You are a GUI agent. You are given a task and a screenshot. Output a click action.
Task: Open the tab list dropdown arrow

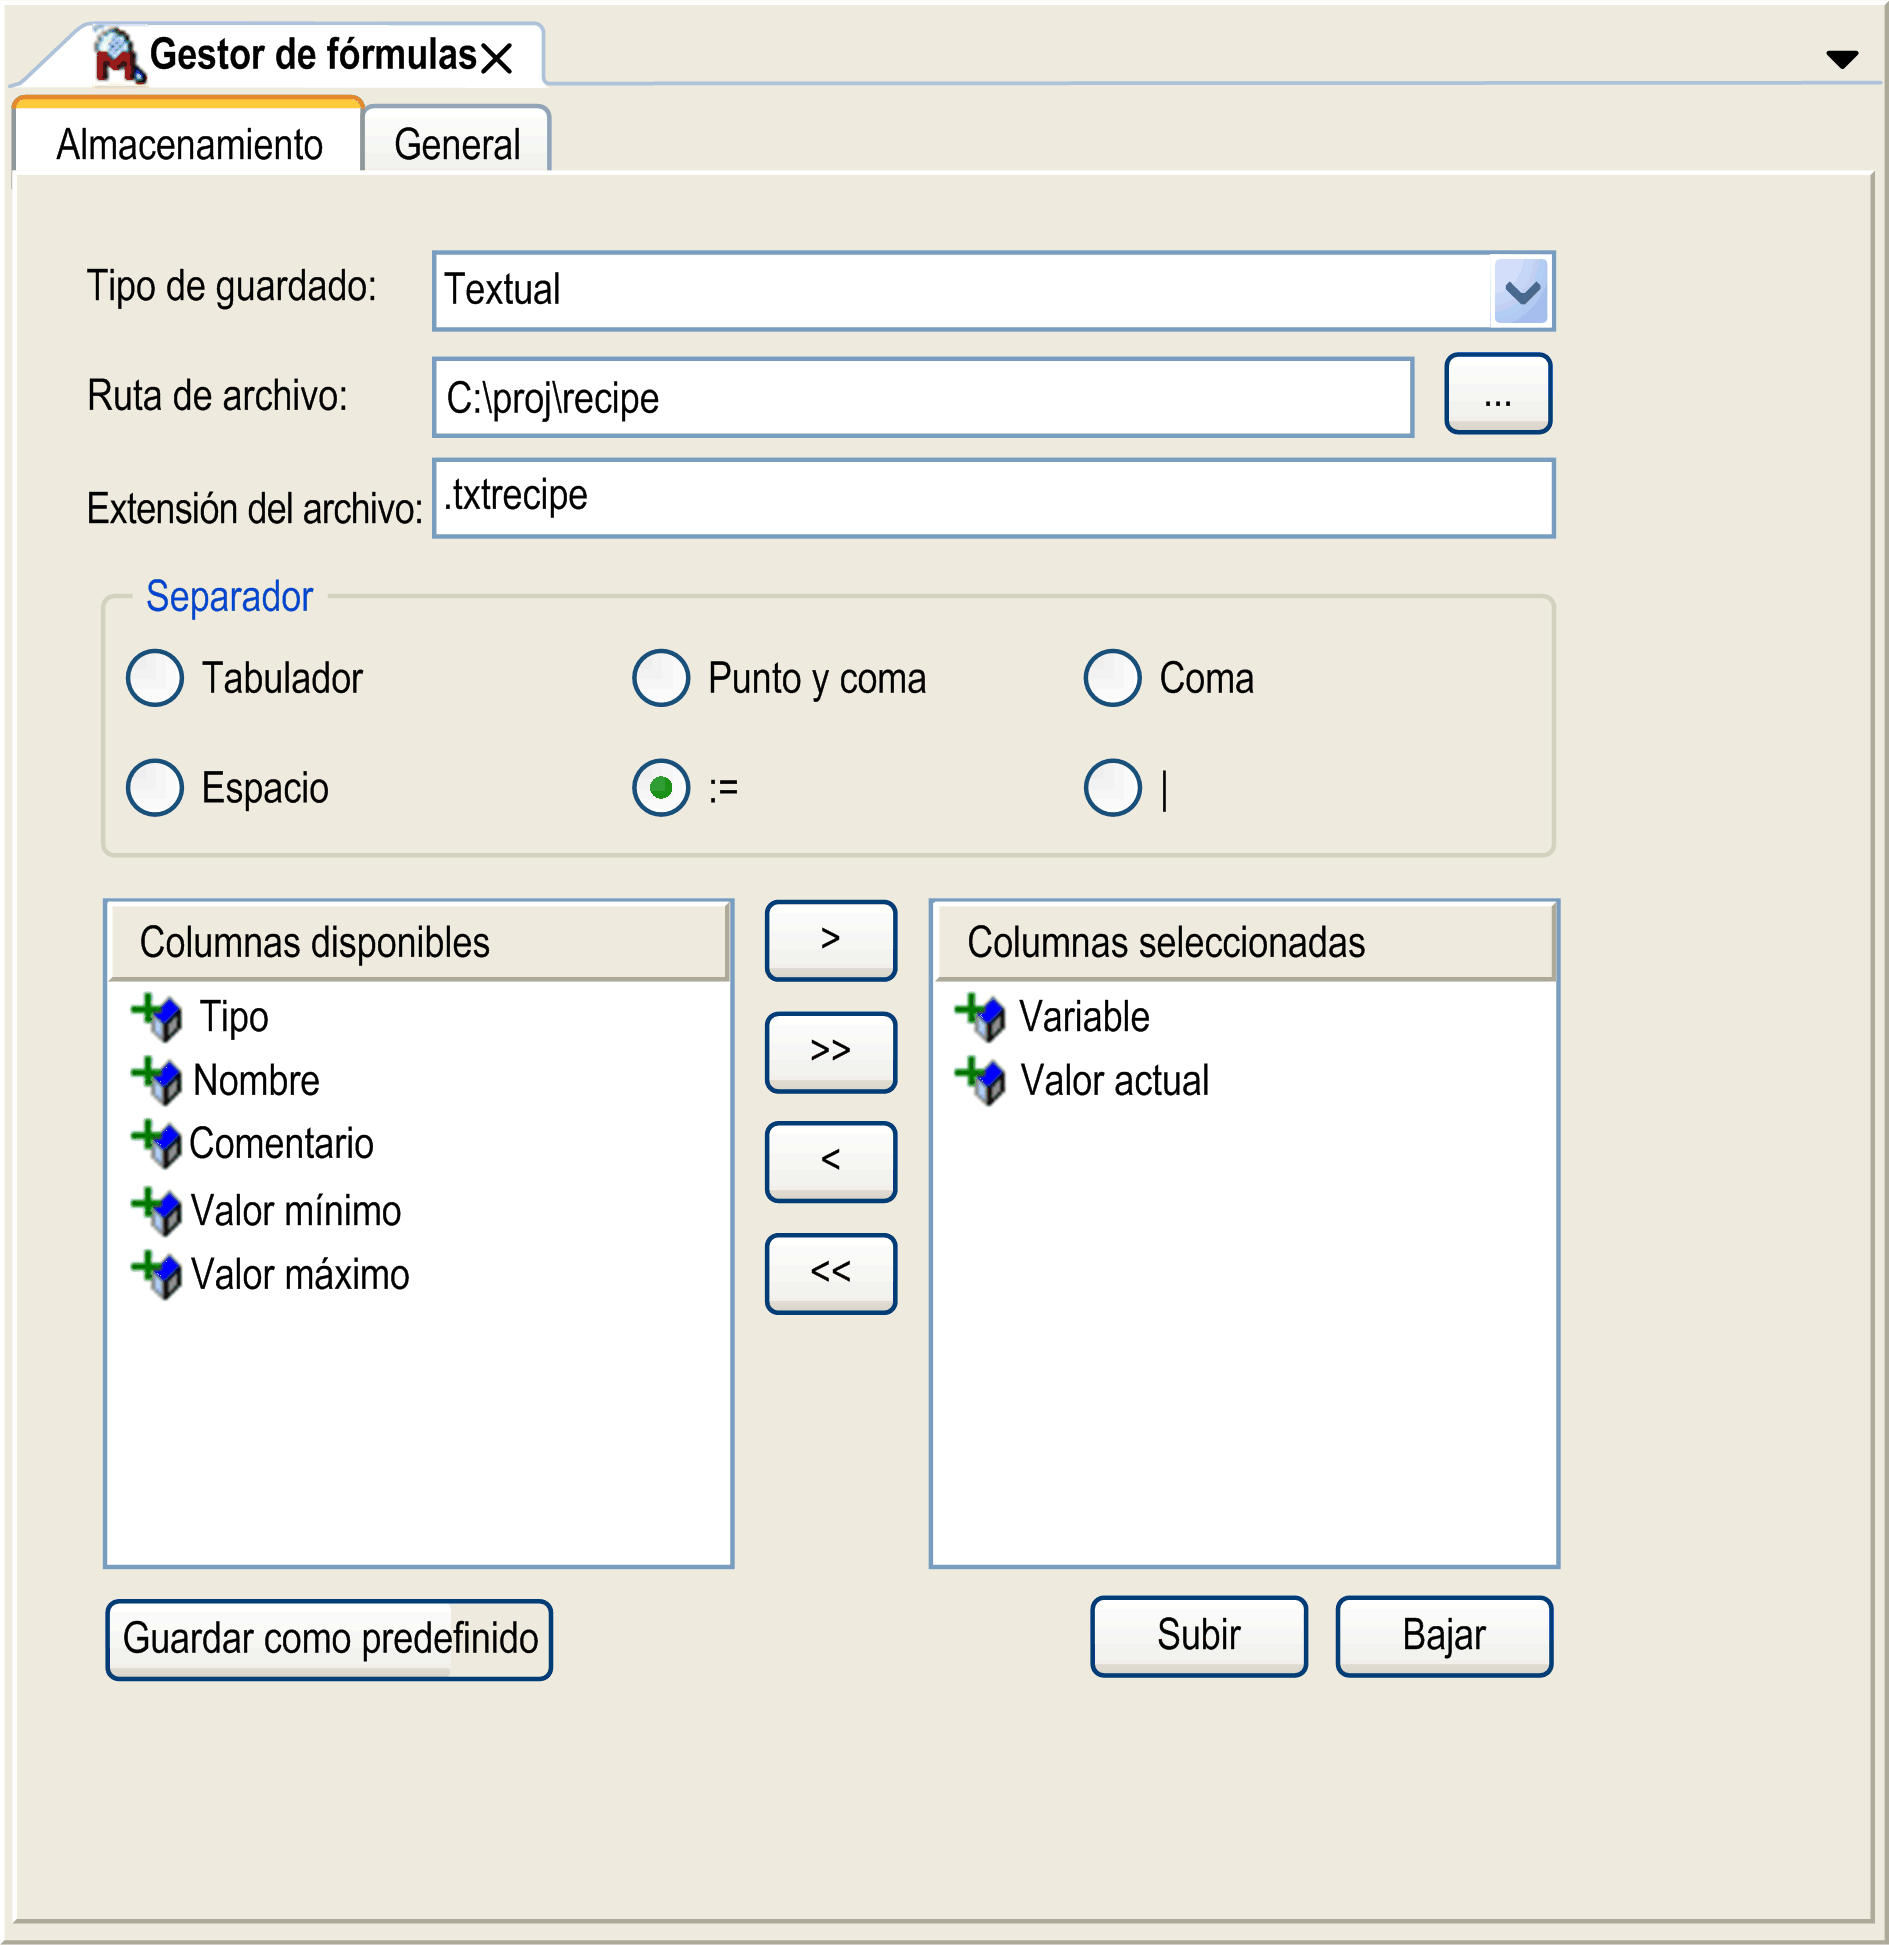pyautogui.click(x=1841, y=59)
